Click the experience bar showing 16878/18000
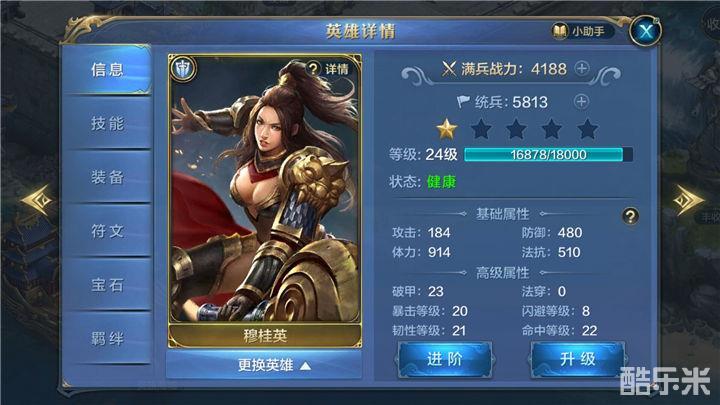The height and width of the screenshot is (405, 720). (x=548, y=154)
